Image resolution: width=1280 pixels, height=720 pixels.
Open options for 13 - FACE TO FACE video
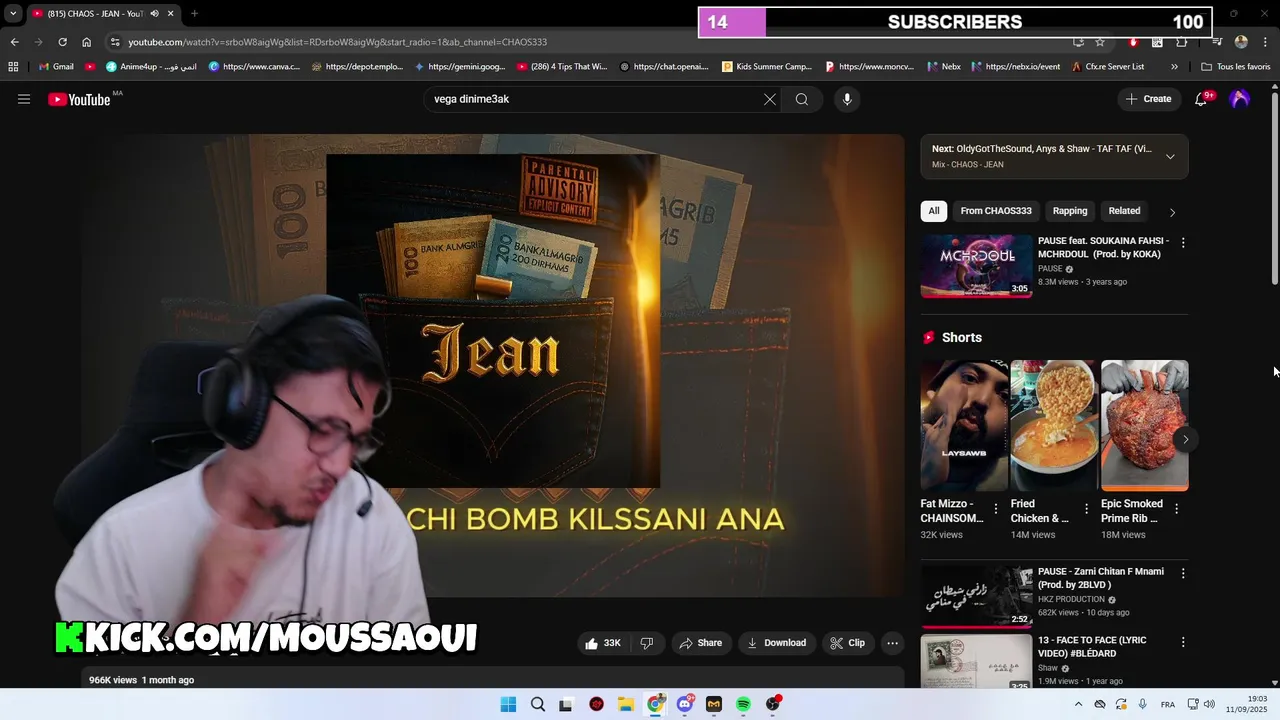[1183, 641]
